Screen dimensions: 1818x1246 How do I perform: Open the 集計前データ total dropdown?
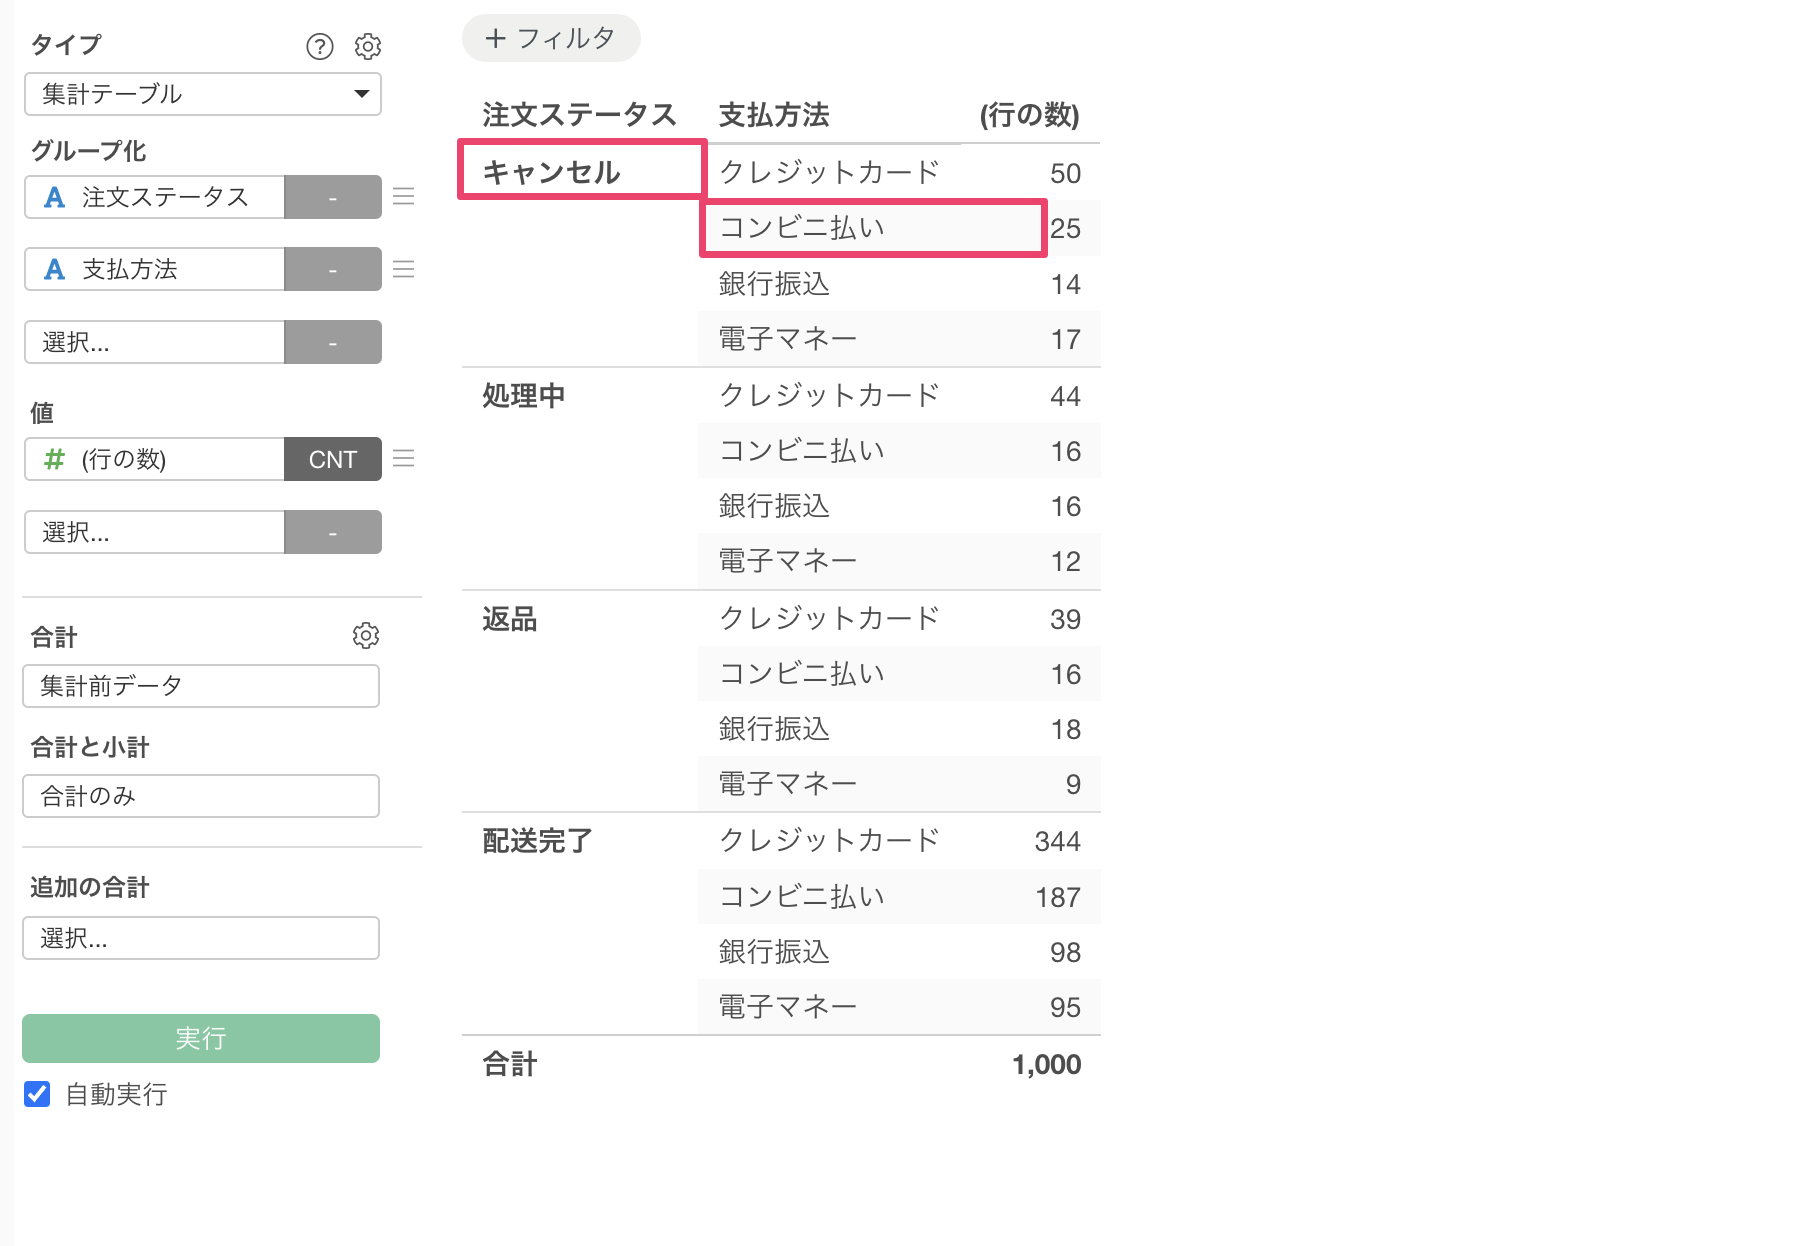[201, 686]
